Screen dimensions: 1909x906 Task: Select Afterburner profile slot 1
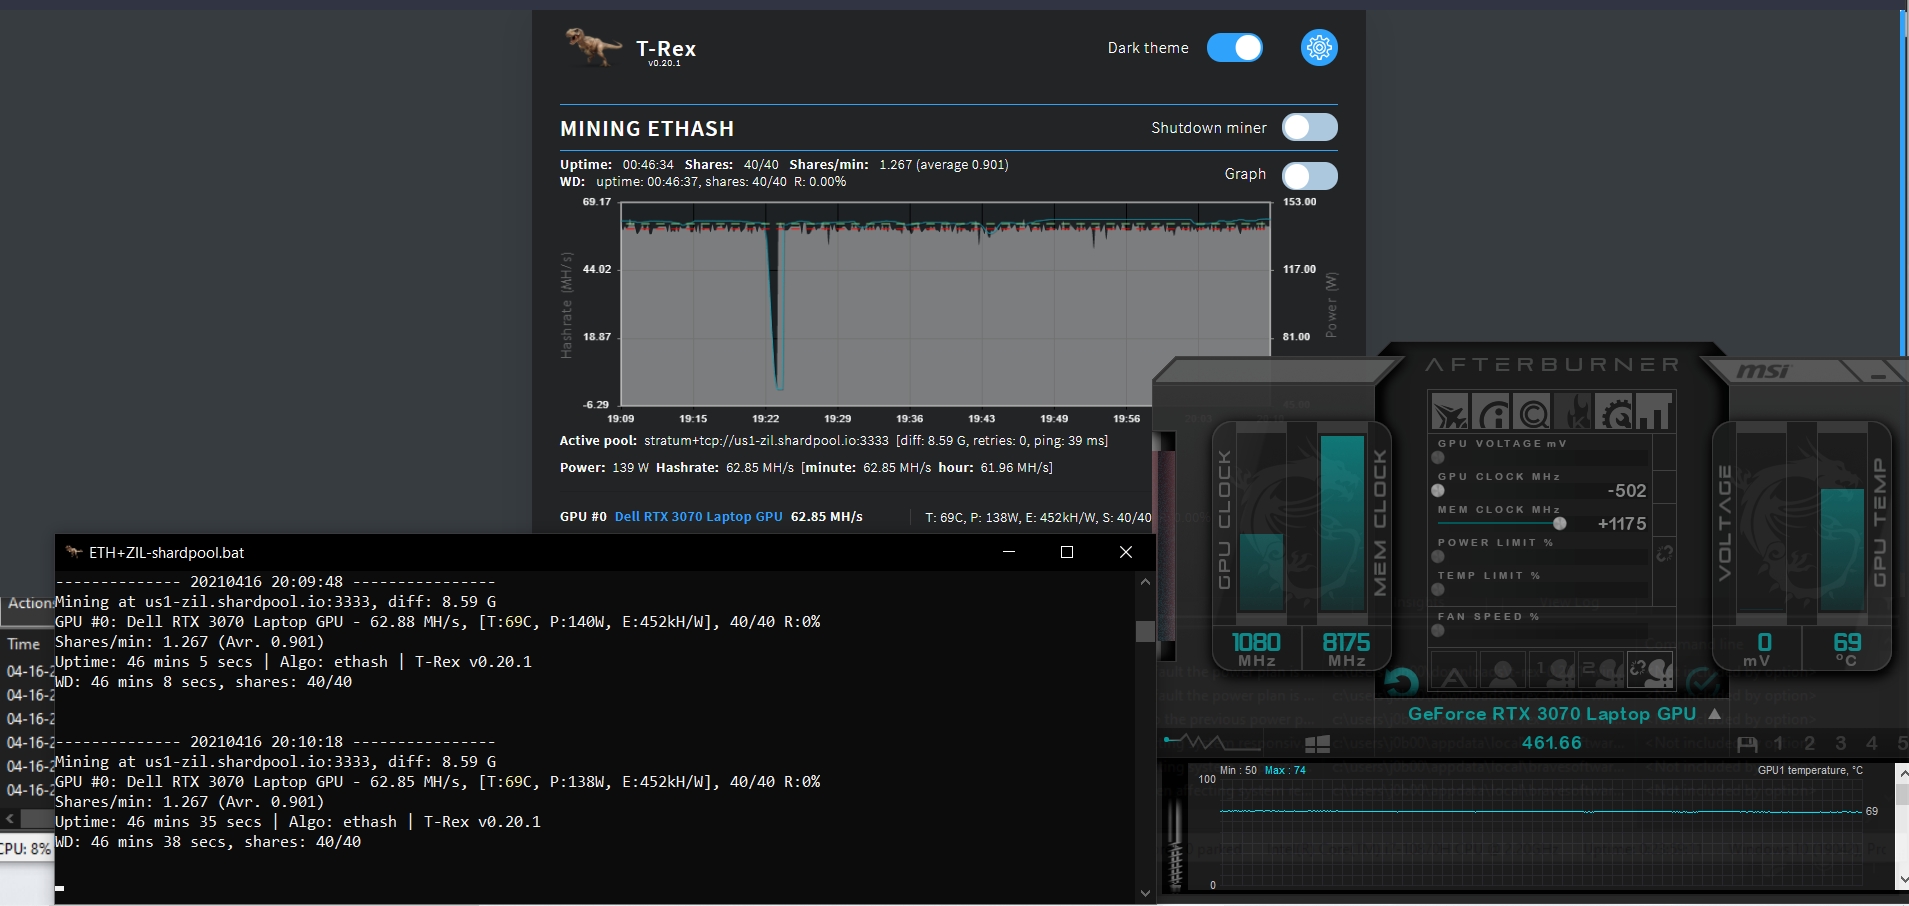click(x=1778, y=743)
